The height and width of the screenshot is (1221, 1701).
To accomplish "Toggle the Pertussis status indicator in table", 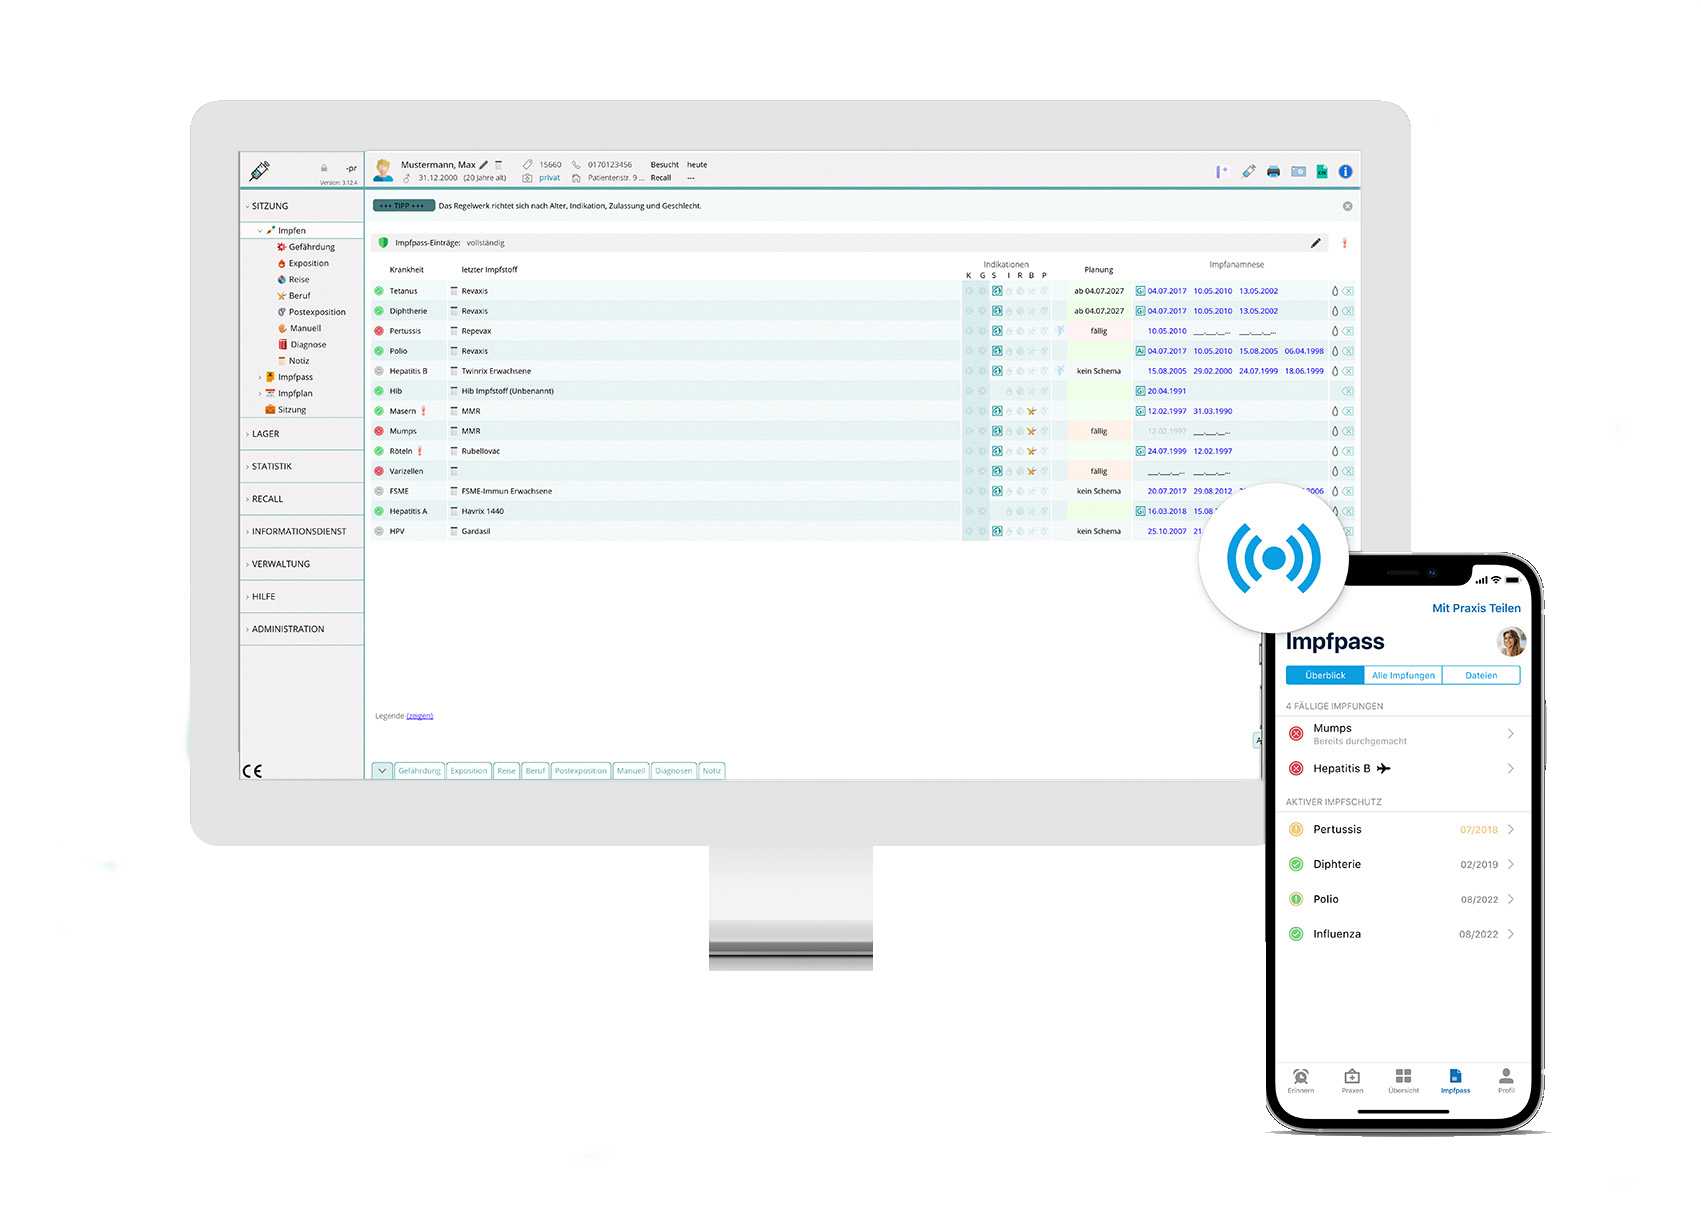I will 380,330.
